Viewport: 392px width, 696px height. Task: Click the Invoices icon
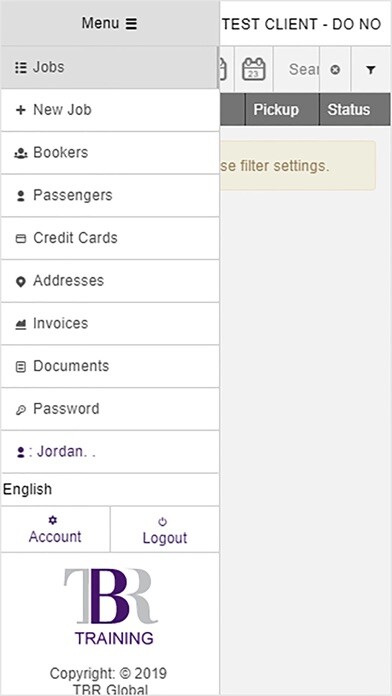click(x=20, y=324)
